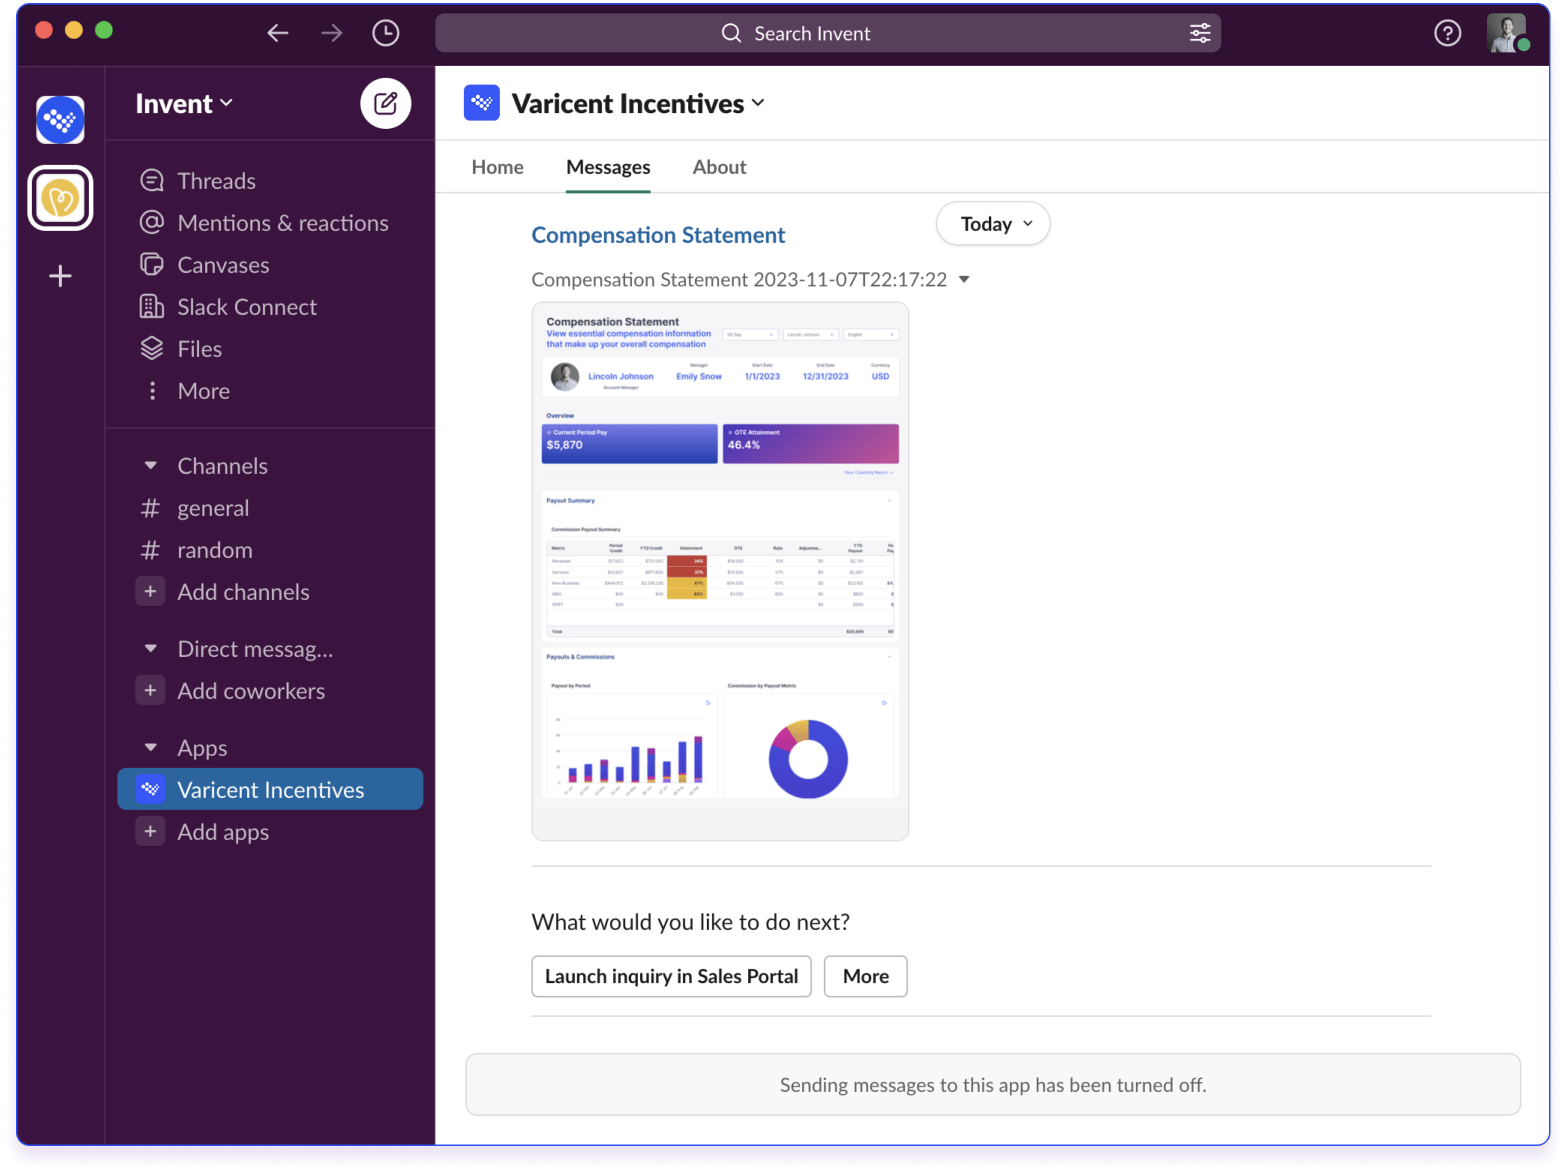Open the Today date dropdown

click(993, 224)
